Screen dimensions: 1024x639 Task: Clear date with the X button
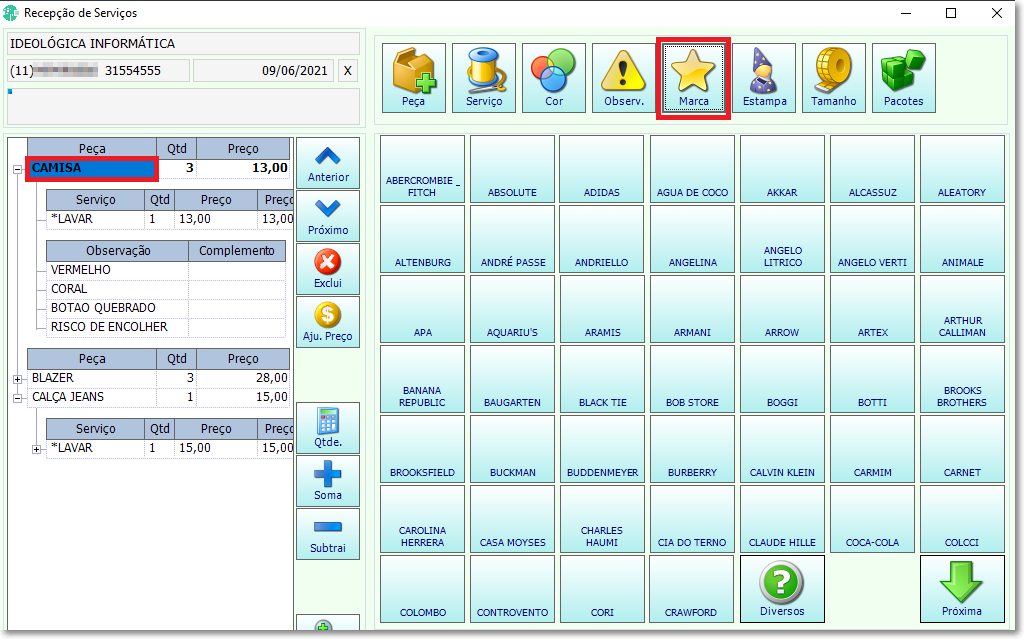coord(347,71)
